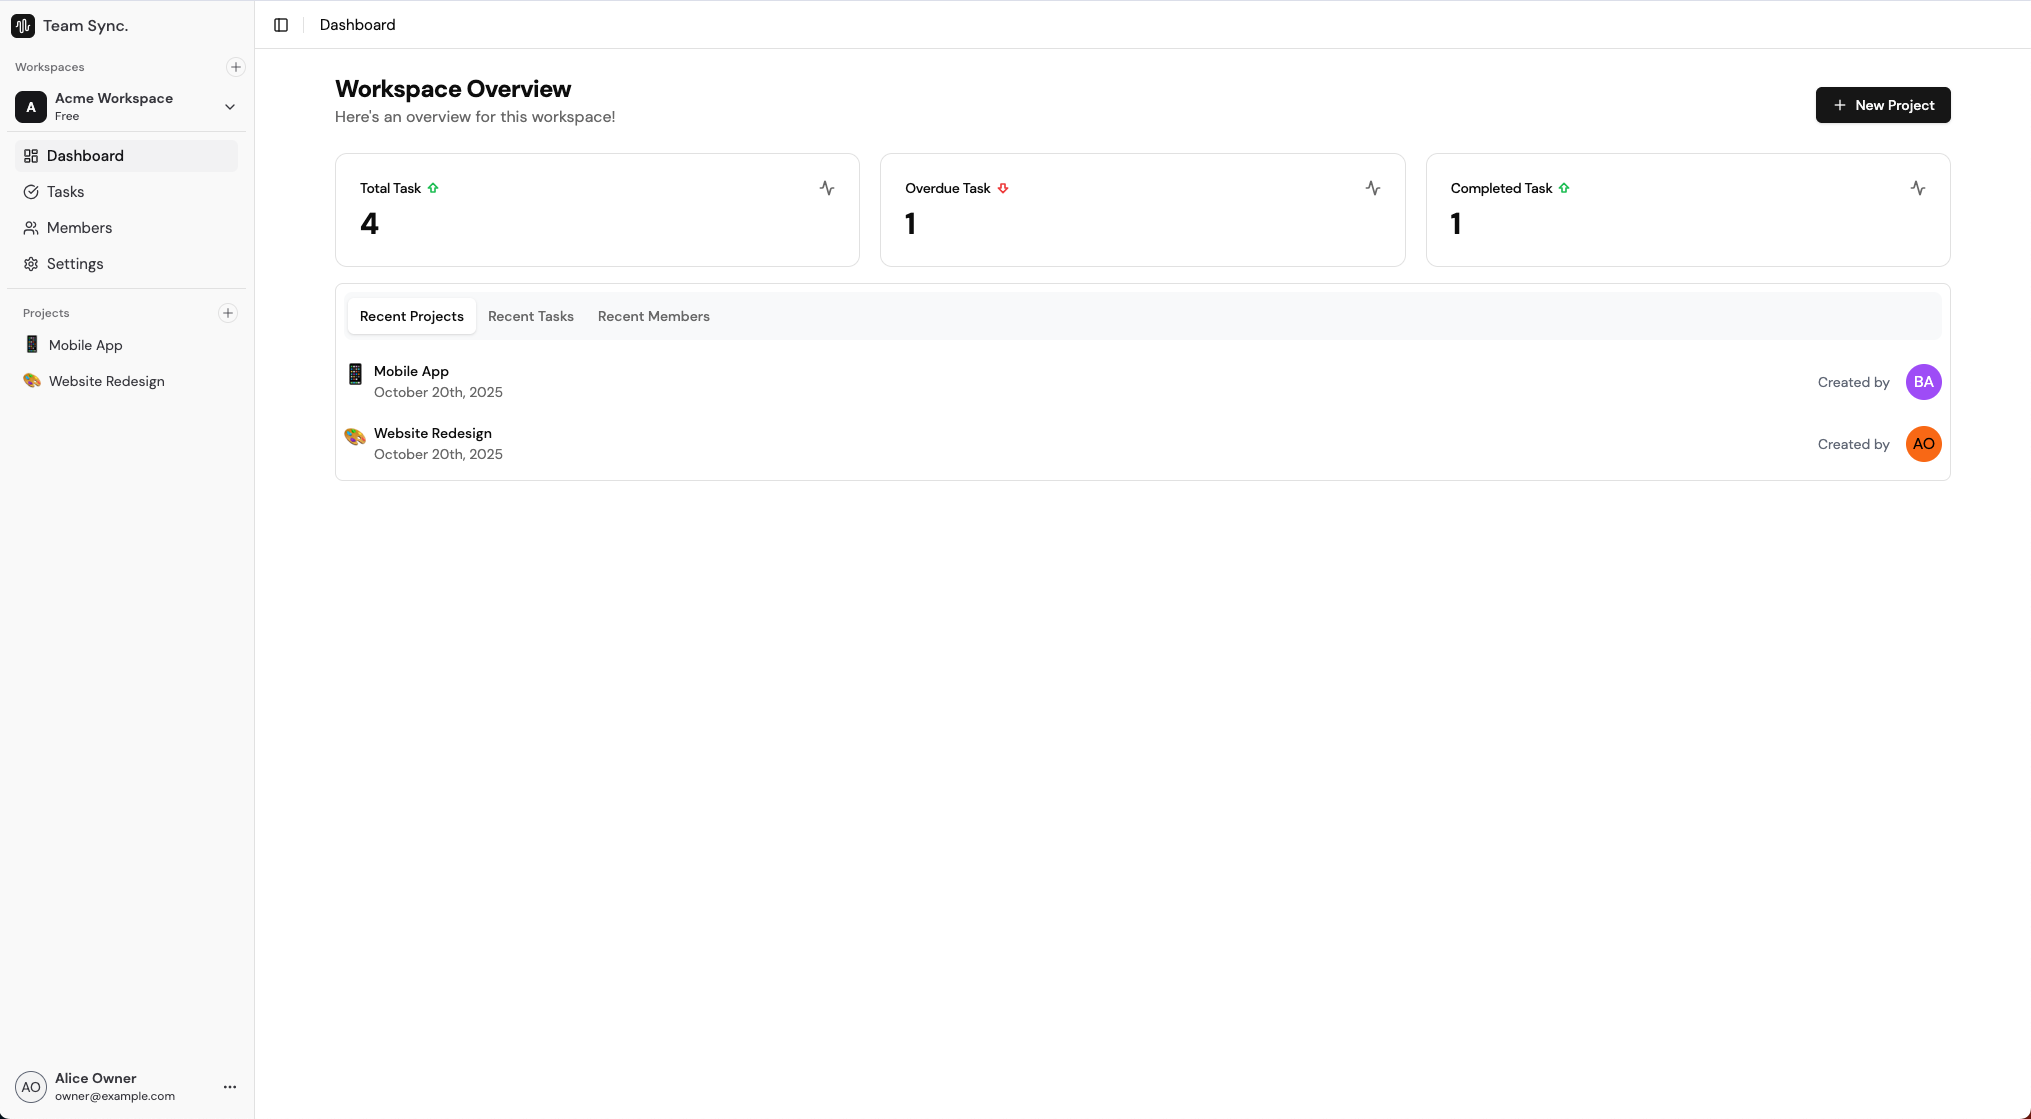
Task: Go to the Members page
Action: pyautogui.click(x=79, y=228)
